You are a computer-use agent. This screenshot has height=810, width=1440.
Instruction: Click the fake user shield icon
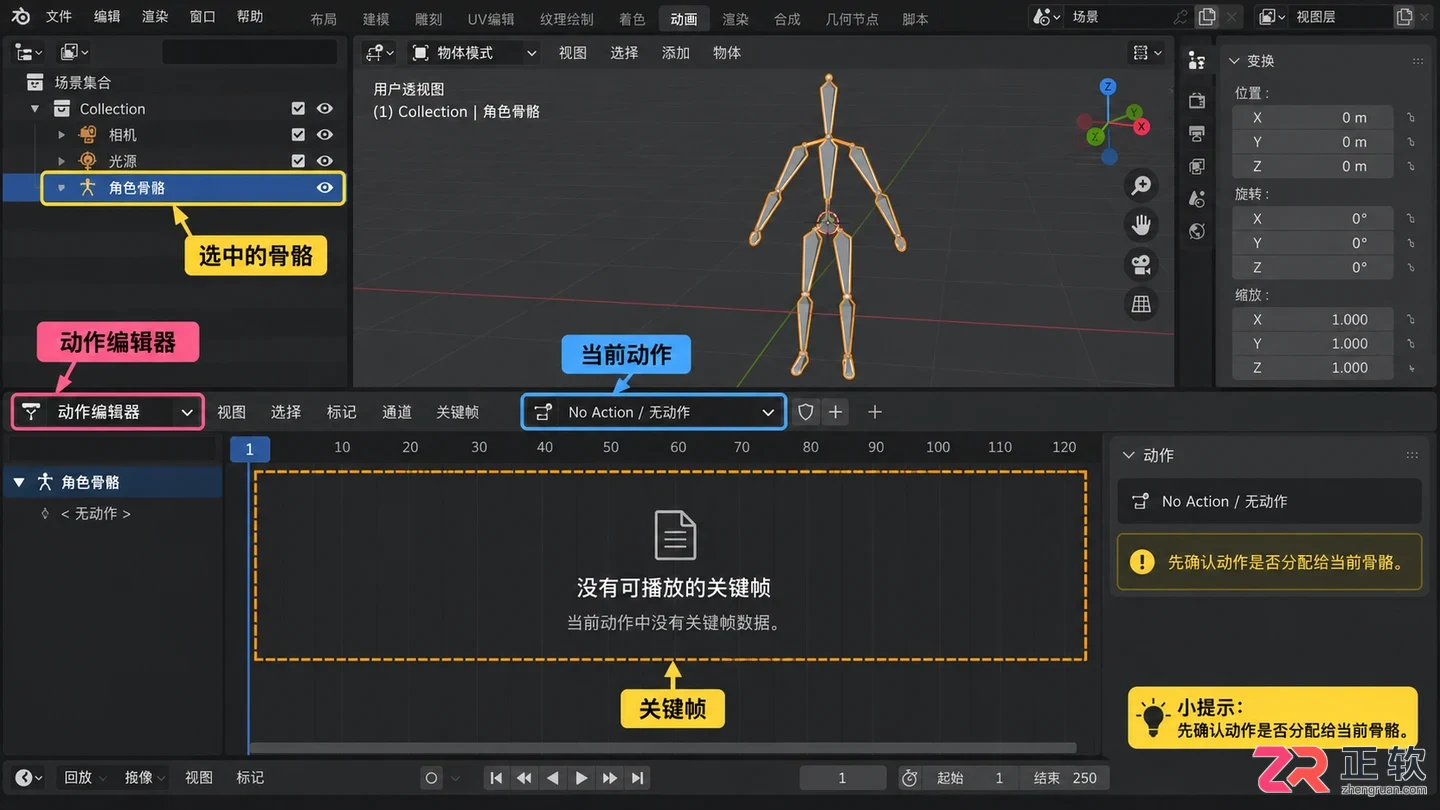click(x=806, y=412)
